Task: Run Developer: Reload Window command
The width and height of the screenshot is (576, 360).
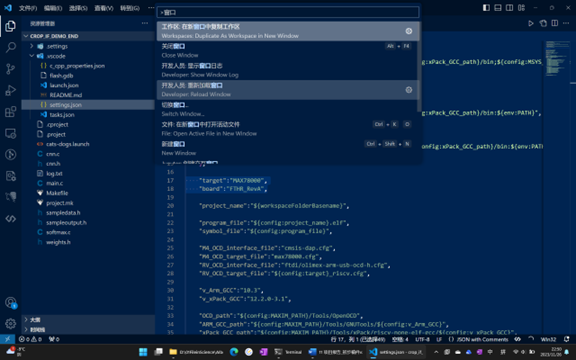Action: coord(287,90)
